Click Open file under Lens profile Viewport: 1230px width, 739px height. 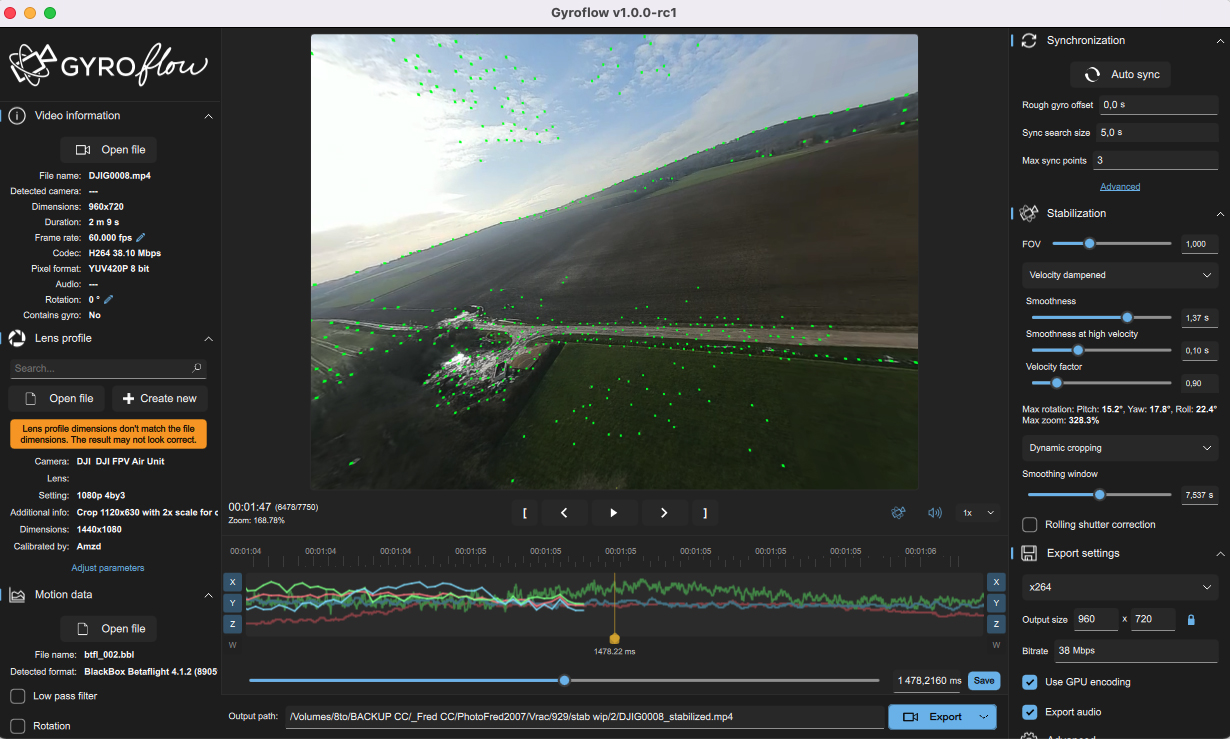coord(57,398)
